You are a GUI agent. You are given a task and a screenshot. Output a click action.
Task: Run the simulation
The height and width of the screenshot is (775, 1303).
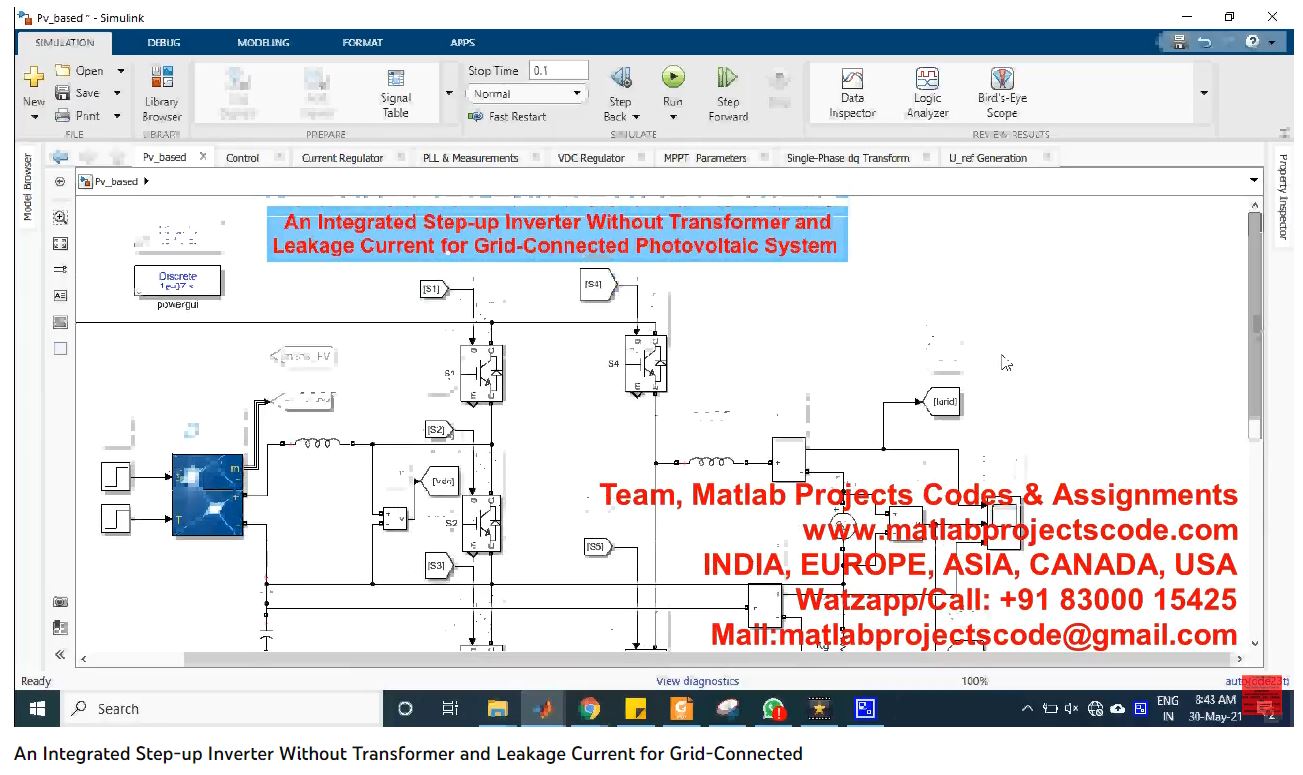673,77
